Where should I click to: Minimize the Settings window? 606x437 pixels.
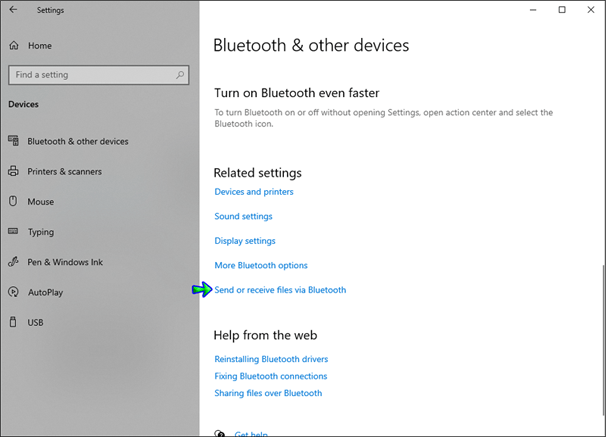(533, 10)
